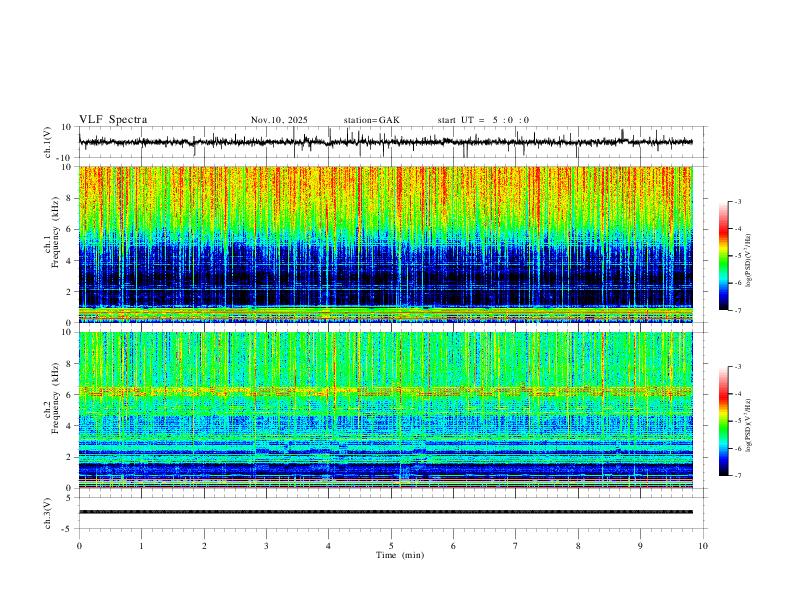
Task: Click the '8' tick on the time axis
Action: [x=578, y=546]
